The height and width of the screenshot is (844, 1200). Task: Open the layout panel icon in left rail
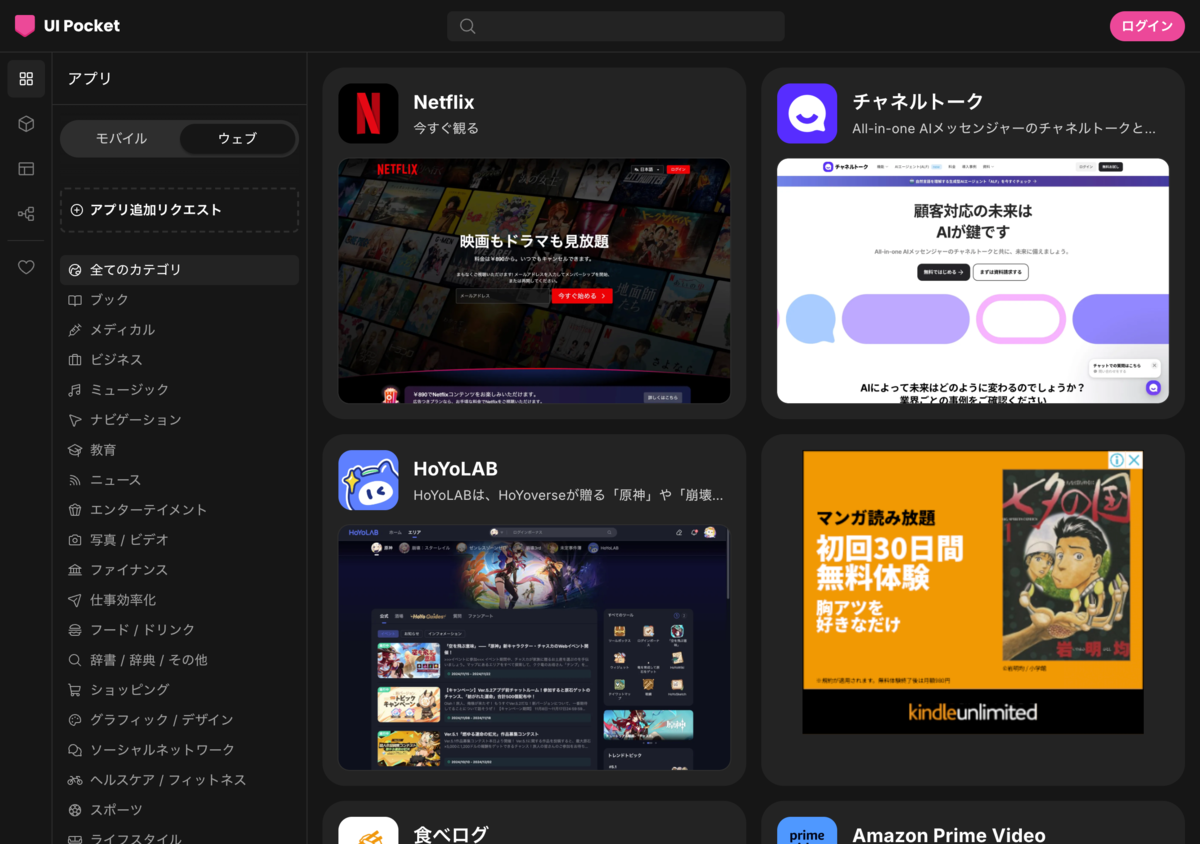click(26, 168)
